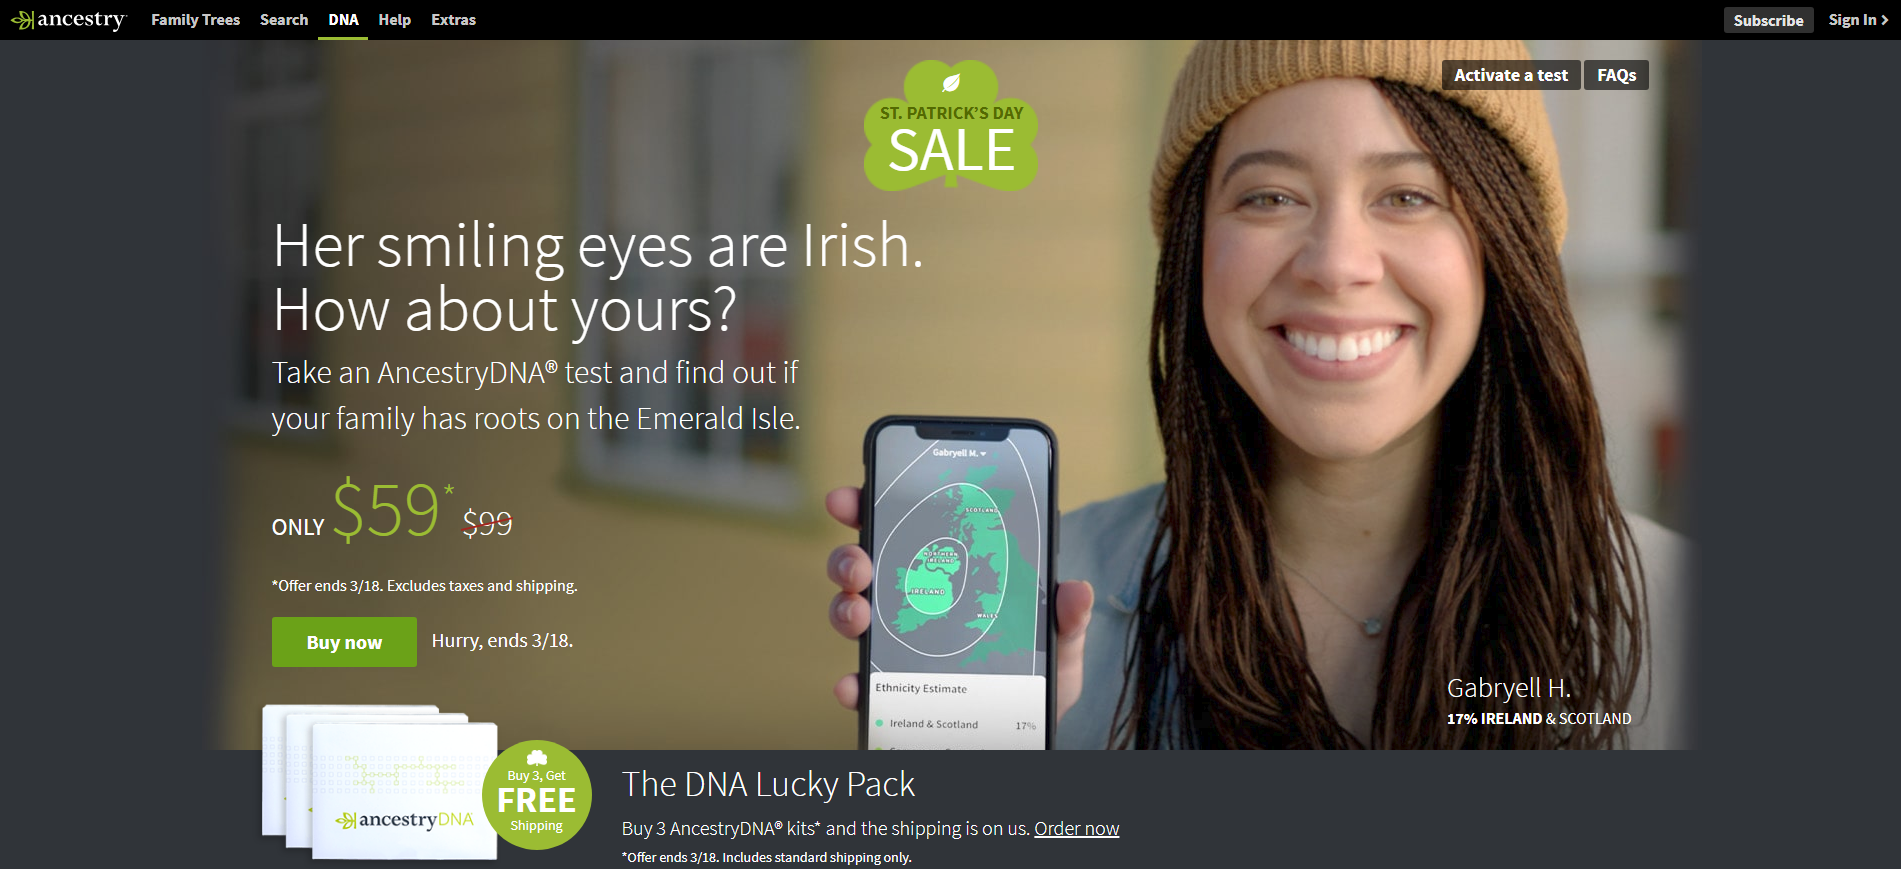Click the Sign In chevron arrow
Screen dimensions: 1901x869
(x=1885, y=20)
